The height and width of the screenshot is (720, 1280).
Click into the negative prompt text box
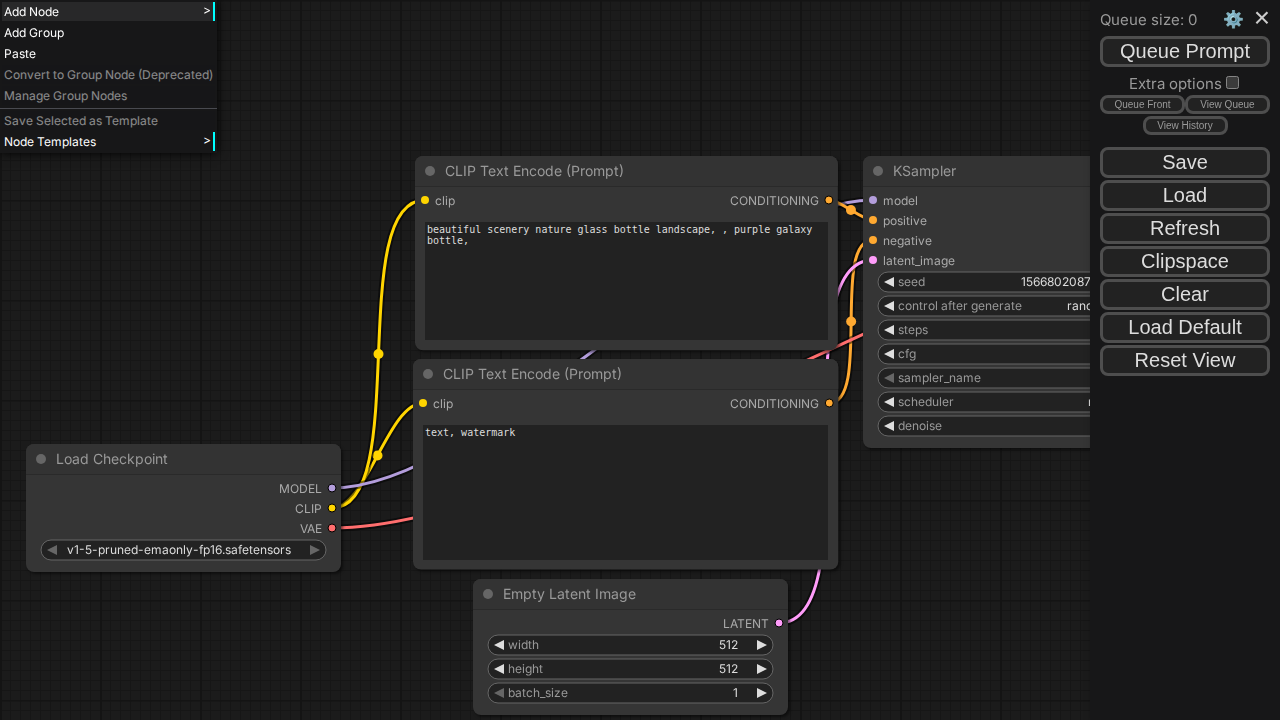(x=625, y=492)
